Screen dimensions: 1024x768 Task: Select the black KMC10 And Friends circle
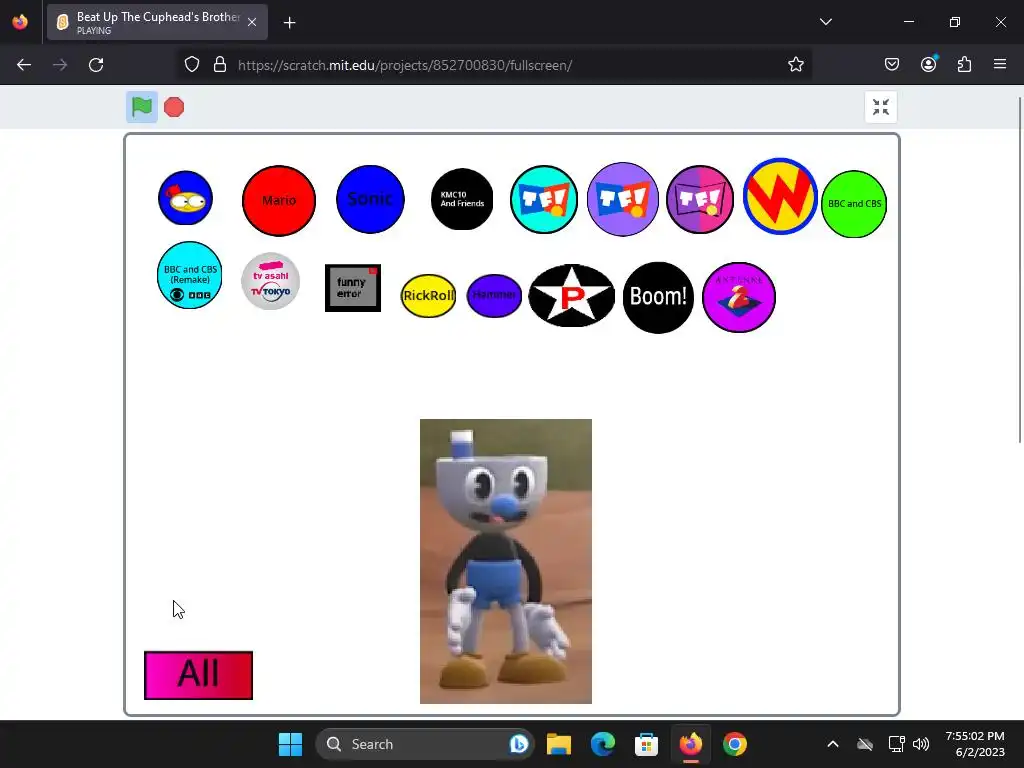[462, 199]
